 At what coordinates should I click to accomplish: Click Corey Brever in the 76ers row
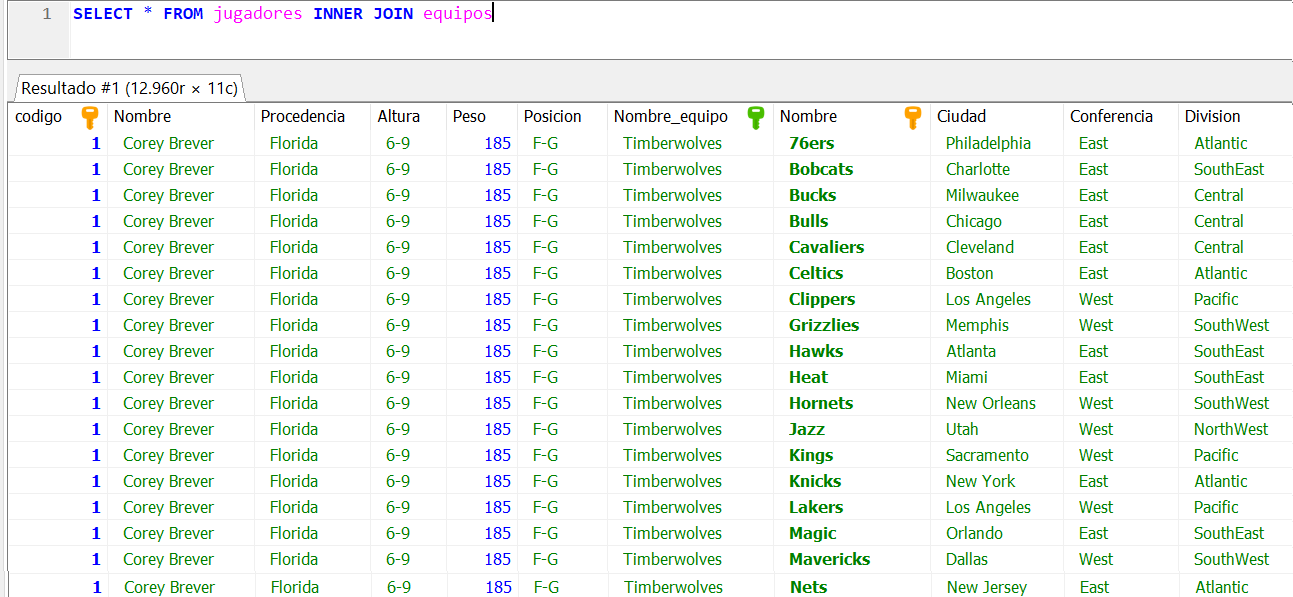coord(168,143)
